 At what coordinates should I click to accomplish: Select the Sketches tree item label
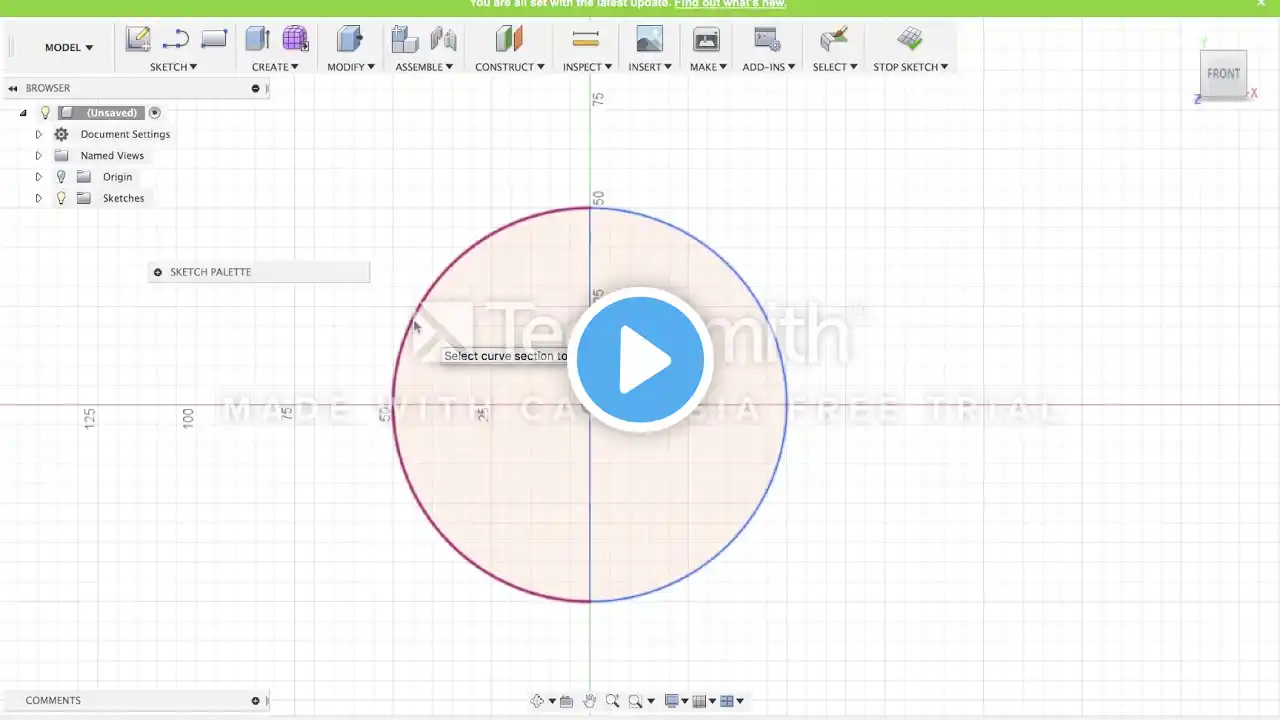(123, 198)
